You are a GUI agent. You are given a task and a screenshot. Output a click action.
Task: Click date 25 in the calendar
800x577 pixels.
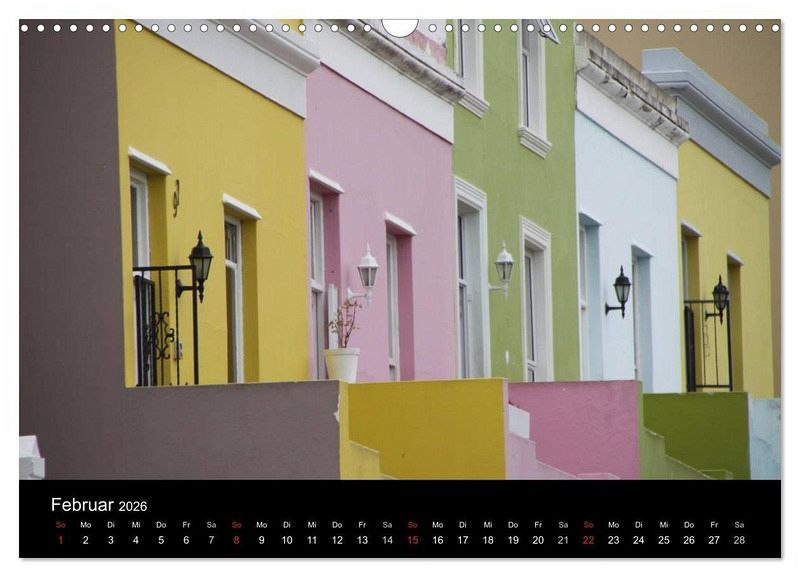(664, 540)
